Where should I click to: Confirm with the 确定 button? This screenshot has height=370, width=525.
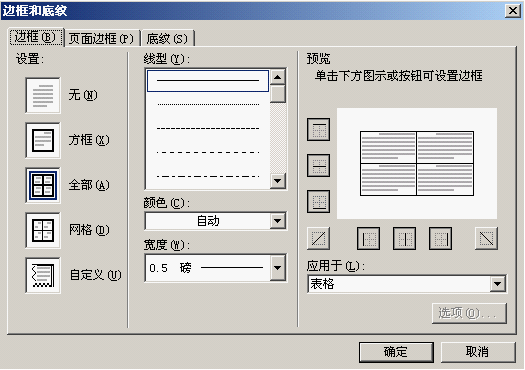[396, 352]
